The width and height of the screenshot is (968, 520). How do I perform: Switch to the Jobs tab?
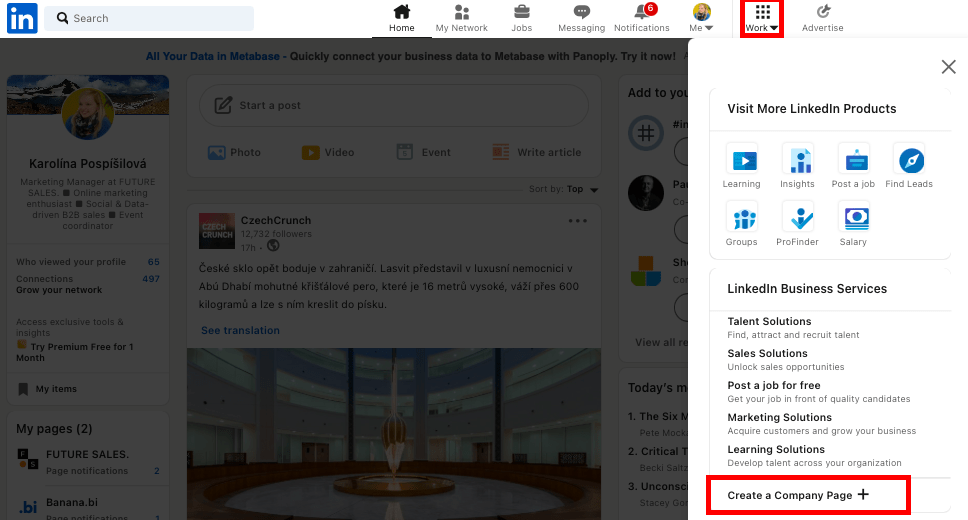coord(521,18)
